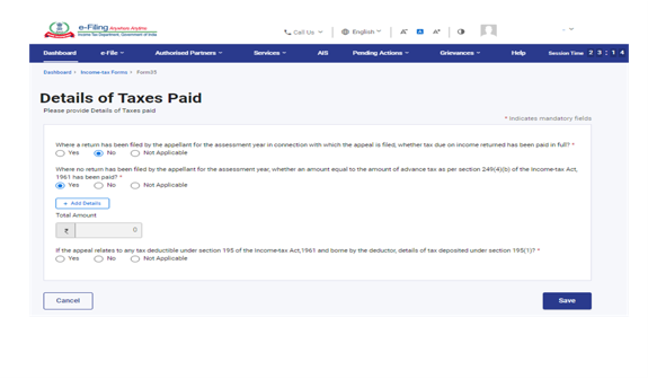Click the Save button
648x378 pixels.
tap(567, 301)
